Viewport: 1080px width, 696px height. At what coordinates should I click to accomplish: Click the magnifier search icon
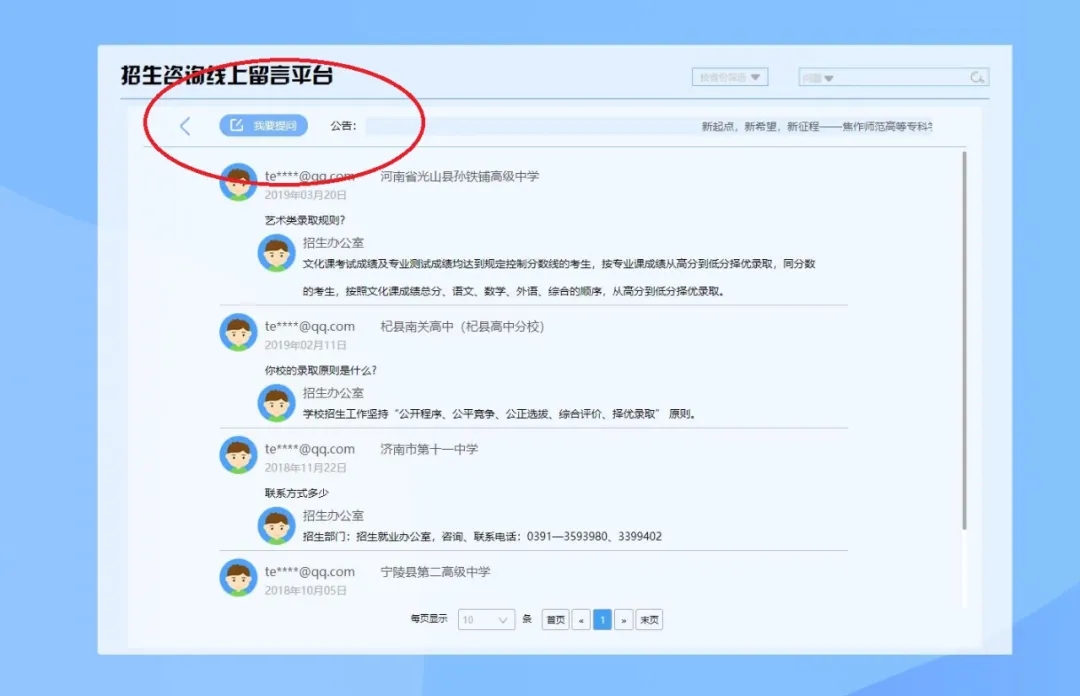point(977,77)
